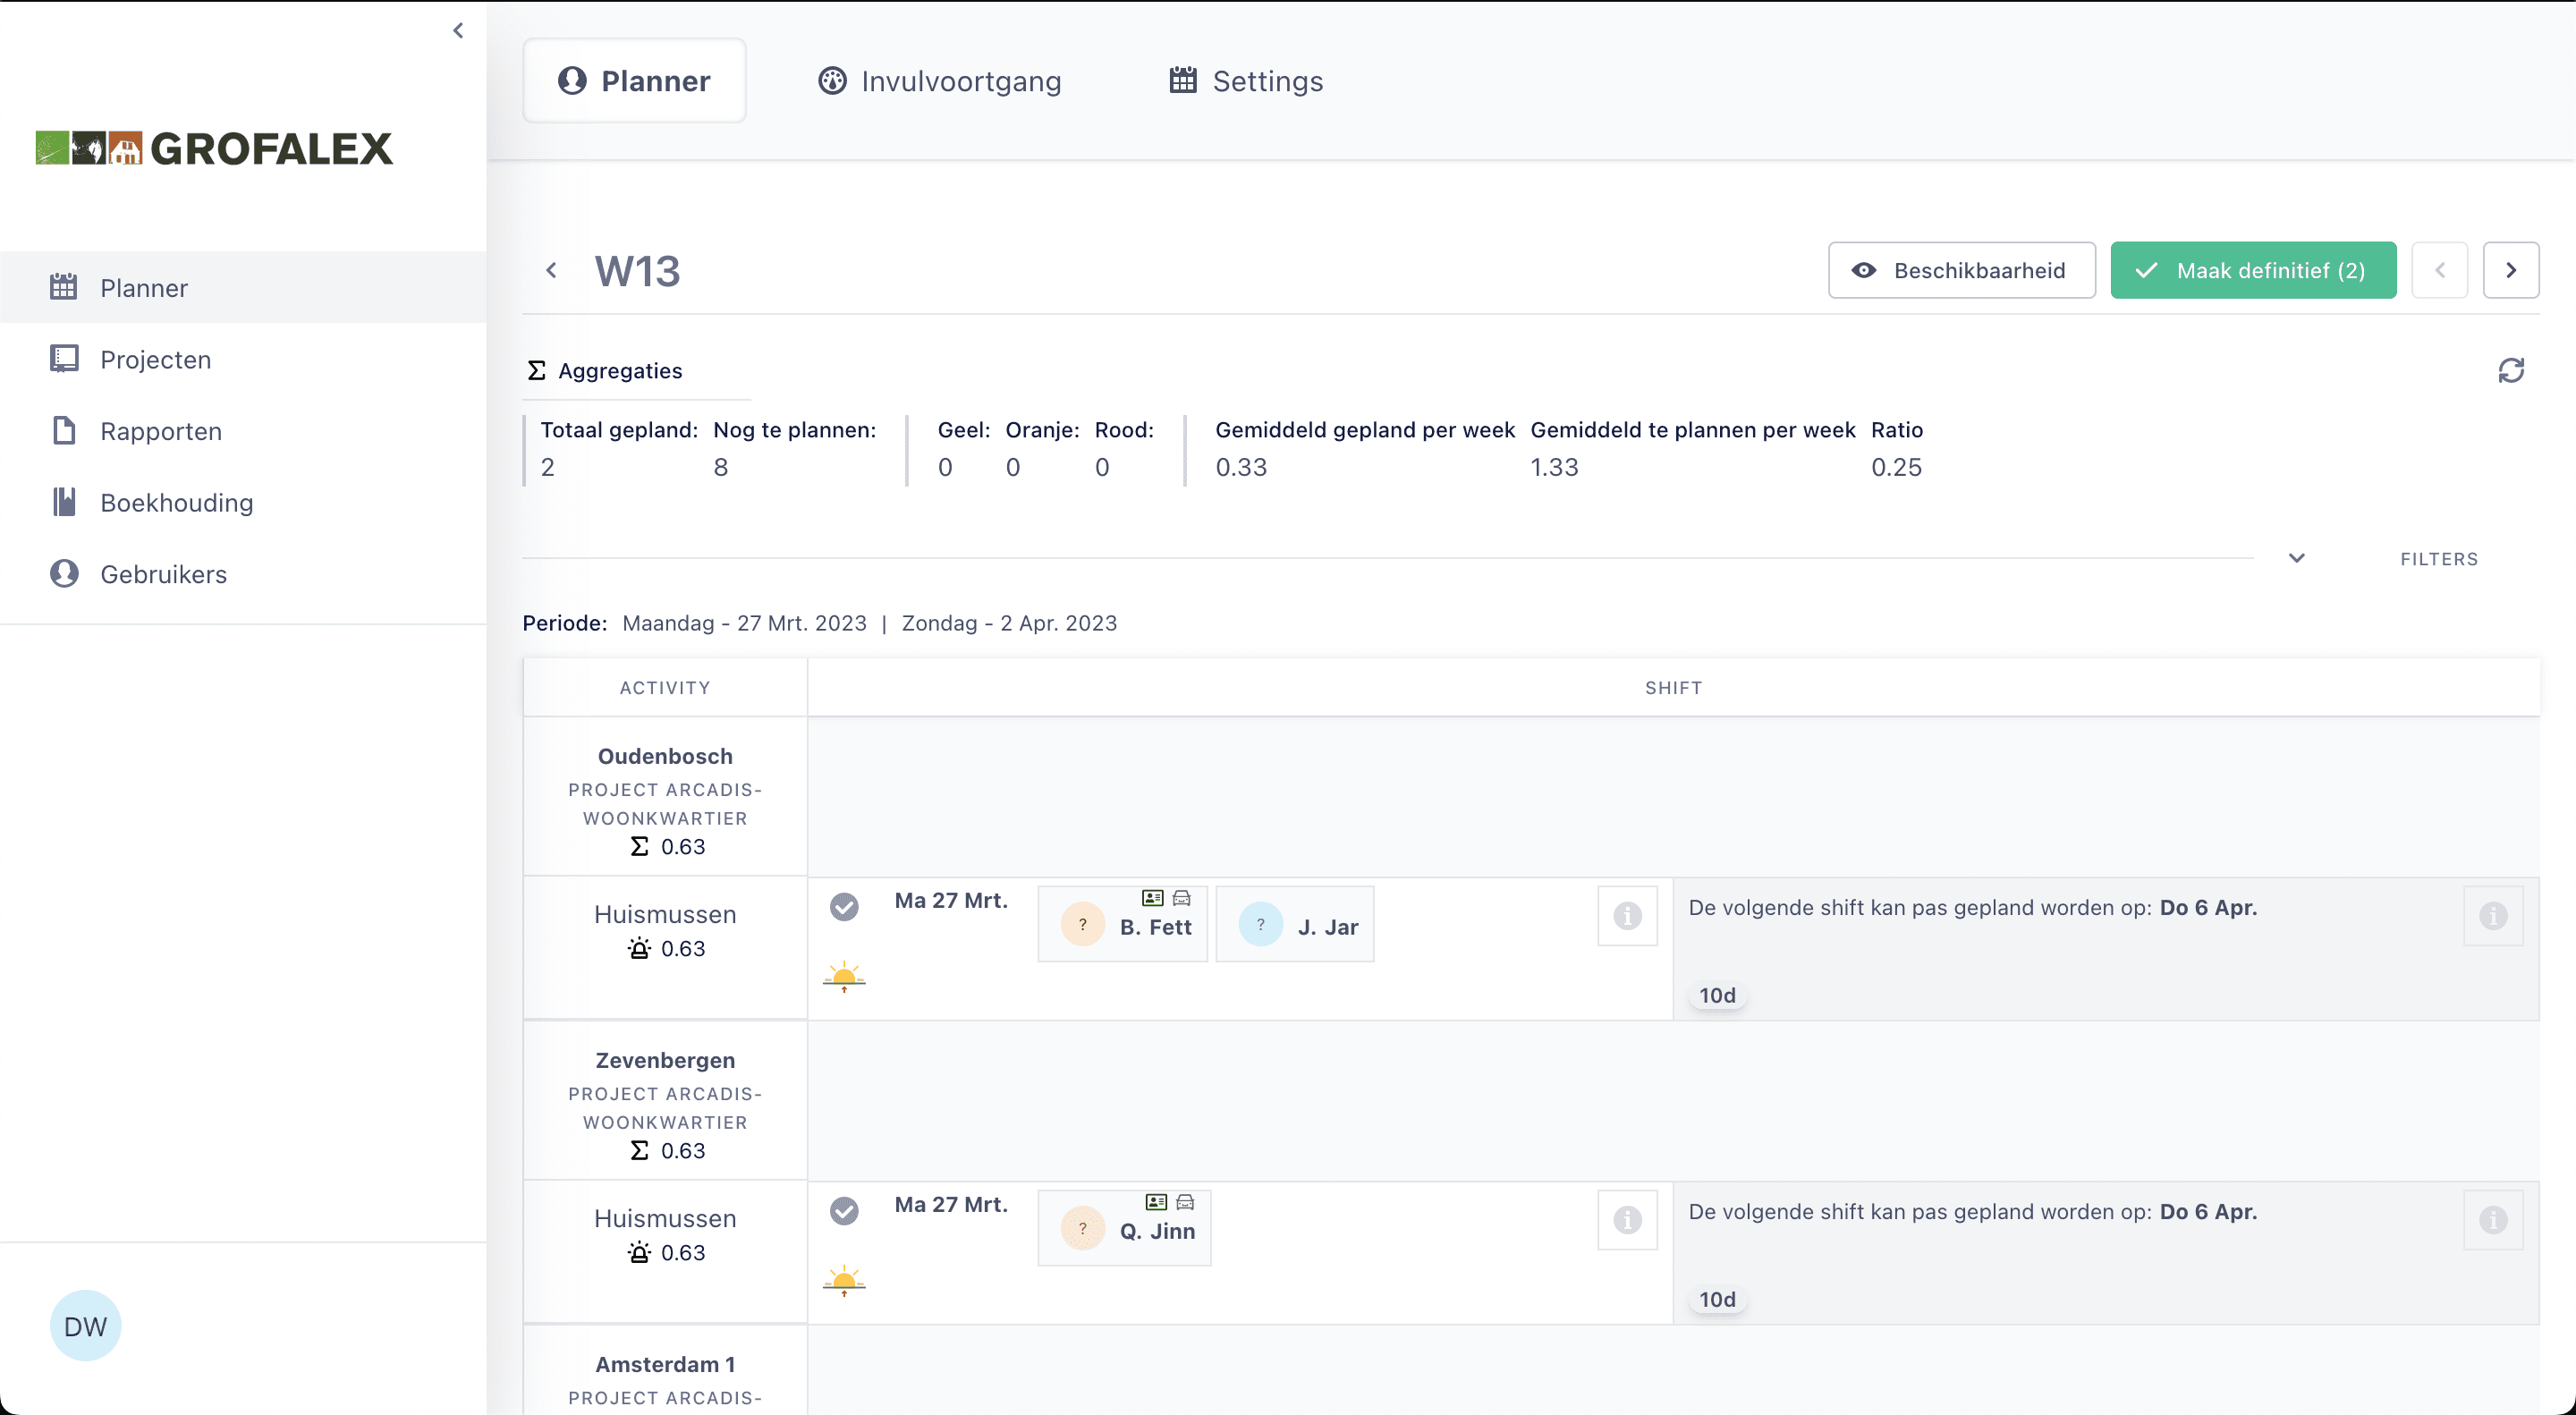Click the SHIFT column header
Image resolution: width=2576 pixels, height=1415 pixels.
tap(1673, 688)
